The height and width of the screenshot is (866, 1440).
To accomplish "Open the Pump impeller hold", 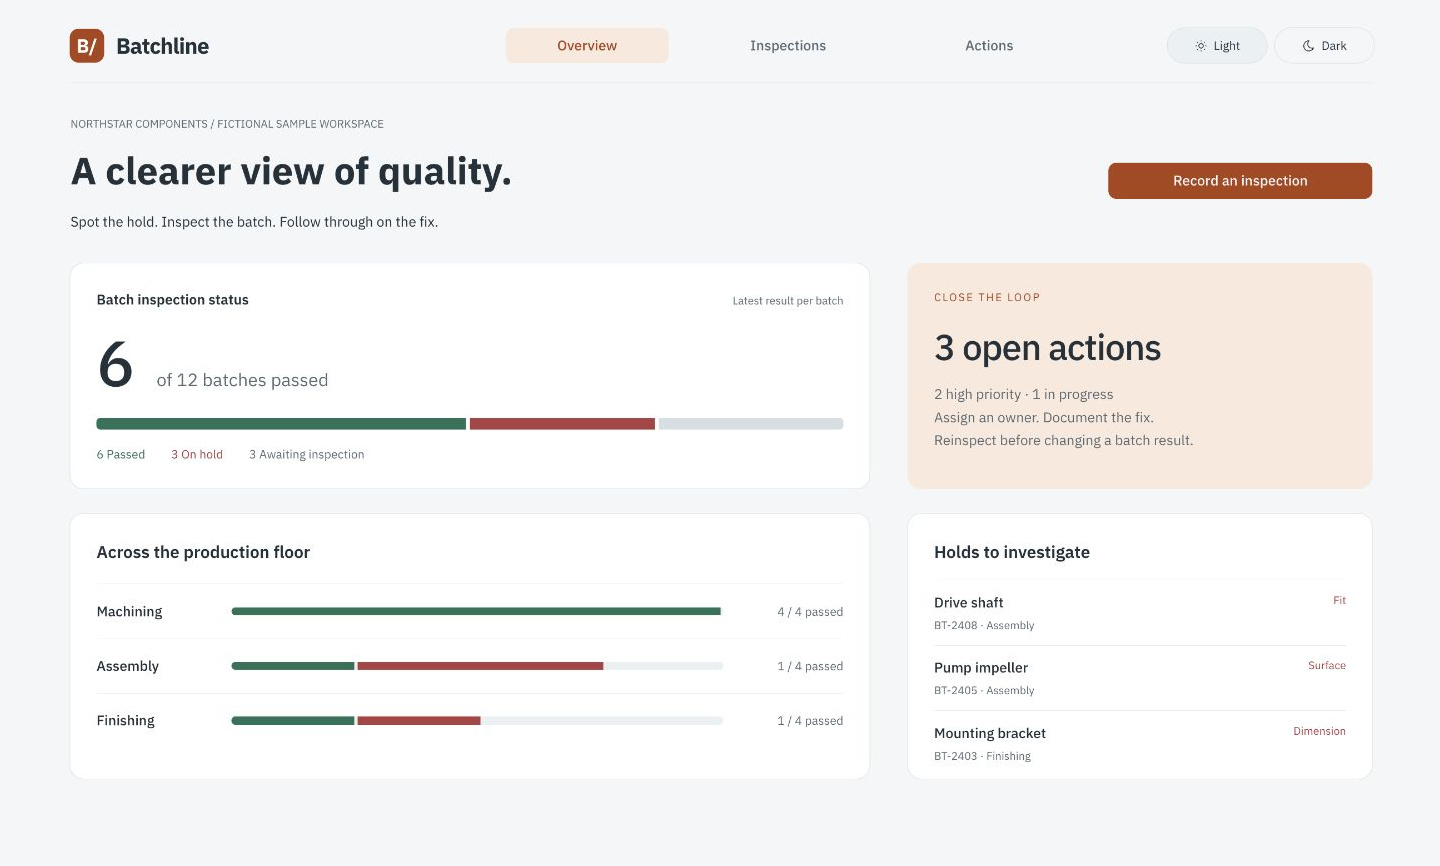I will point(1140,678).
